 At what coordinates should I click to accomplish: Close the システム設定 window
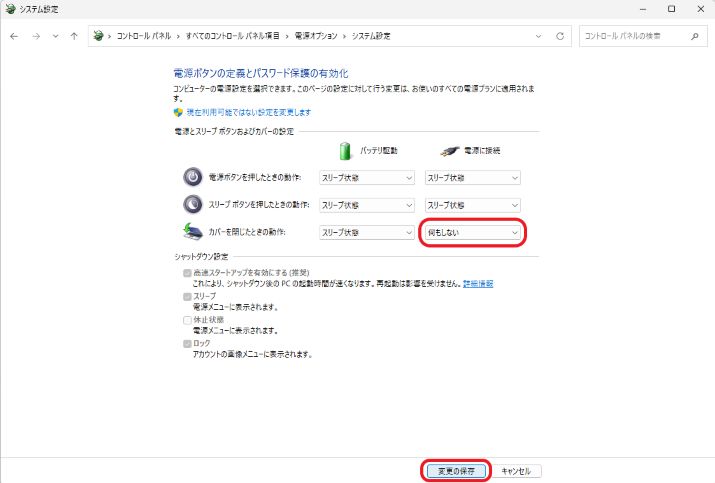(701, 9)
